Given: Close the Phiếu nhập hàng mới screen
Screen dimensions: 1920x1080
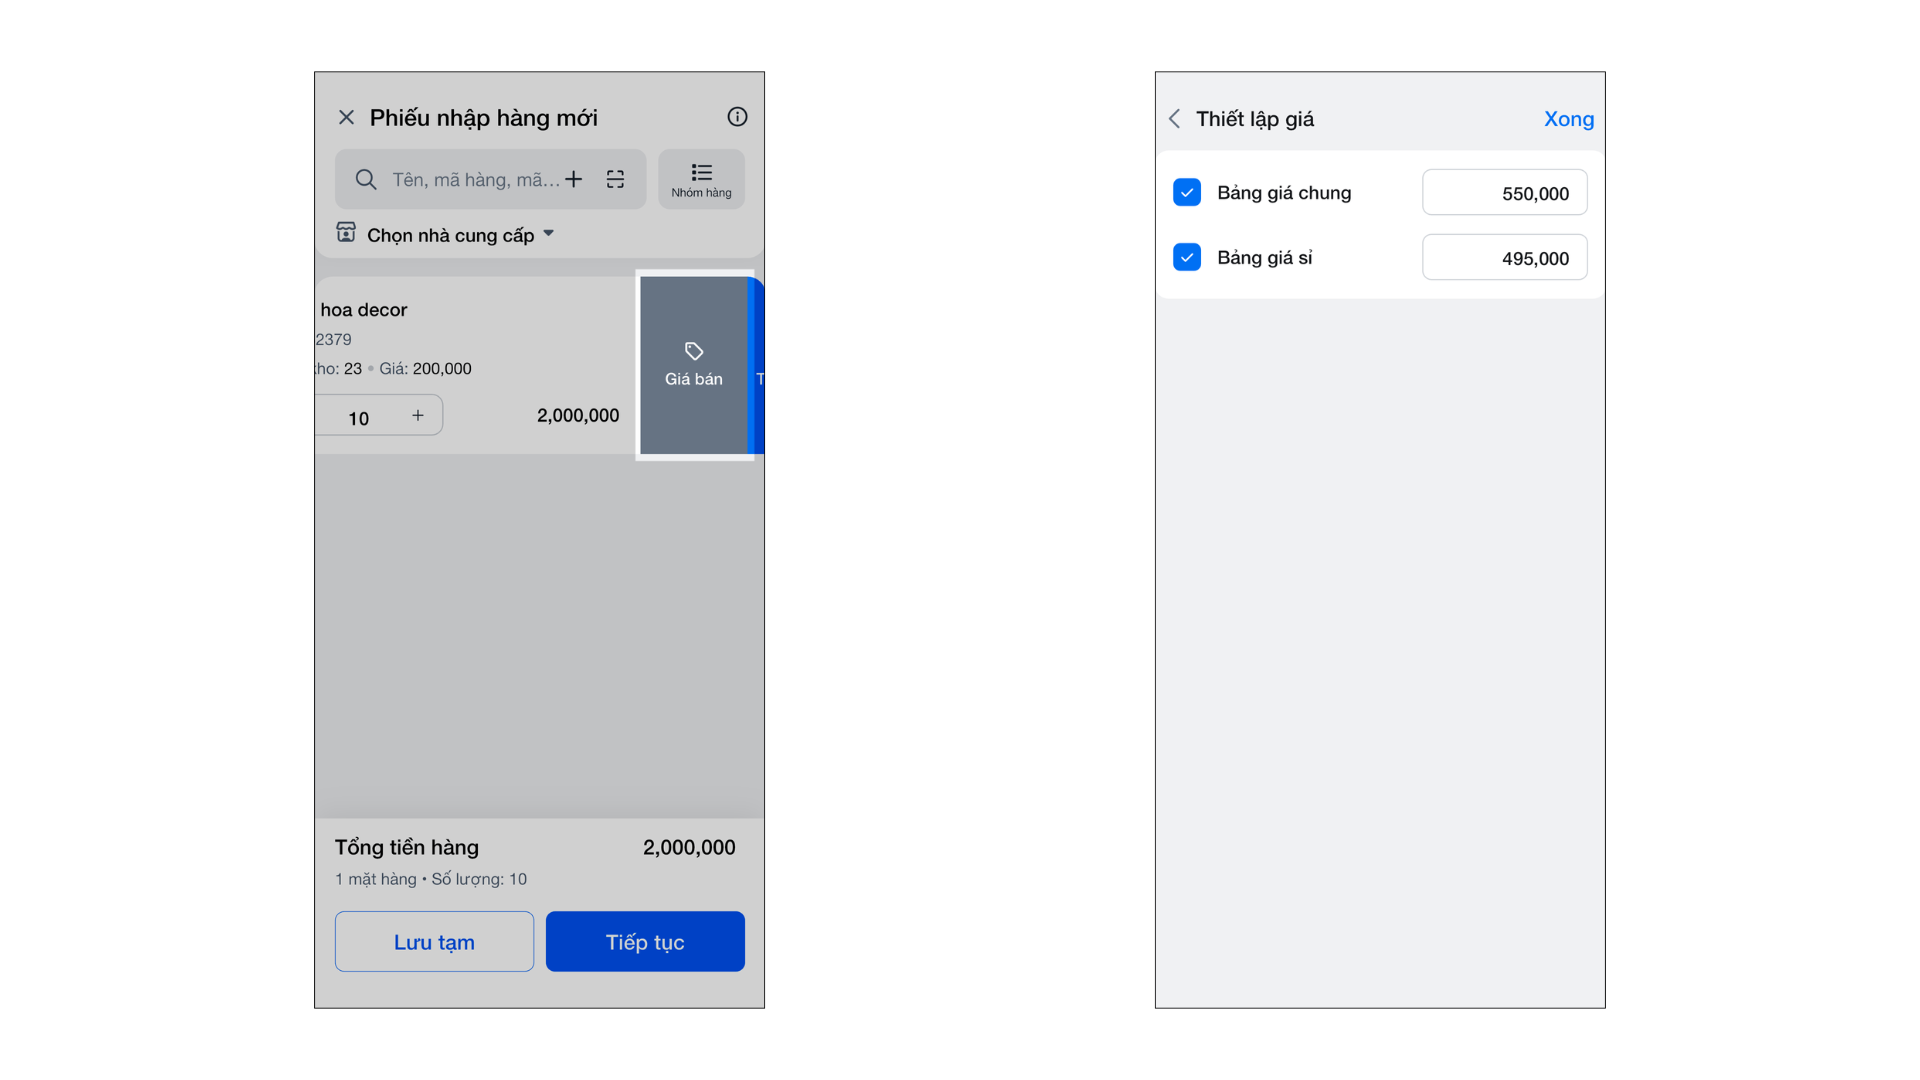Looking at the screenshot, I should (346, 118).
